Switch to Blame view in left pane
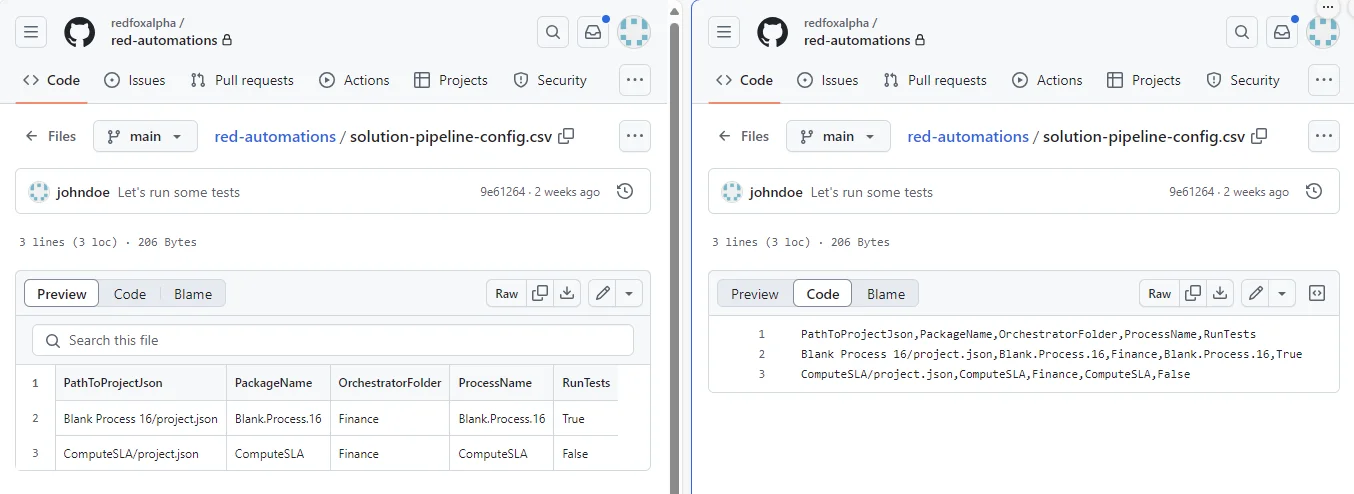The image size is (1354, 494). pyautogui.click(x=193, y=294)
